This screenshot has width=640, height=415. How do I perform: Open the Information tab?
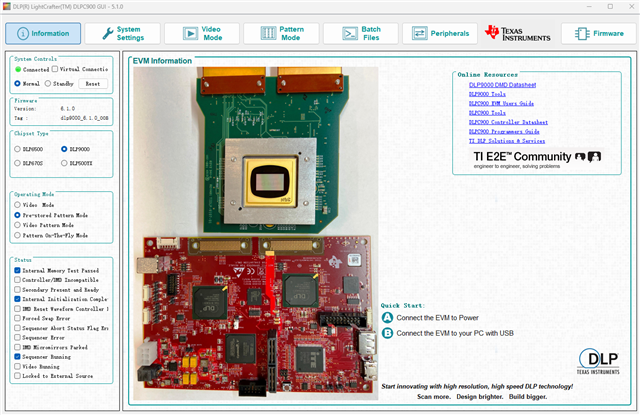pyautogui.click(x=43, y=33)
